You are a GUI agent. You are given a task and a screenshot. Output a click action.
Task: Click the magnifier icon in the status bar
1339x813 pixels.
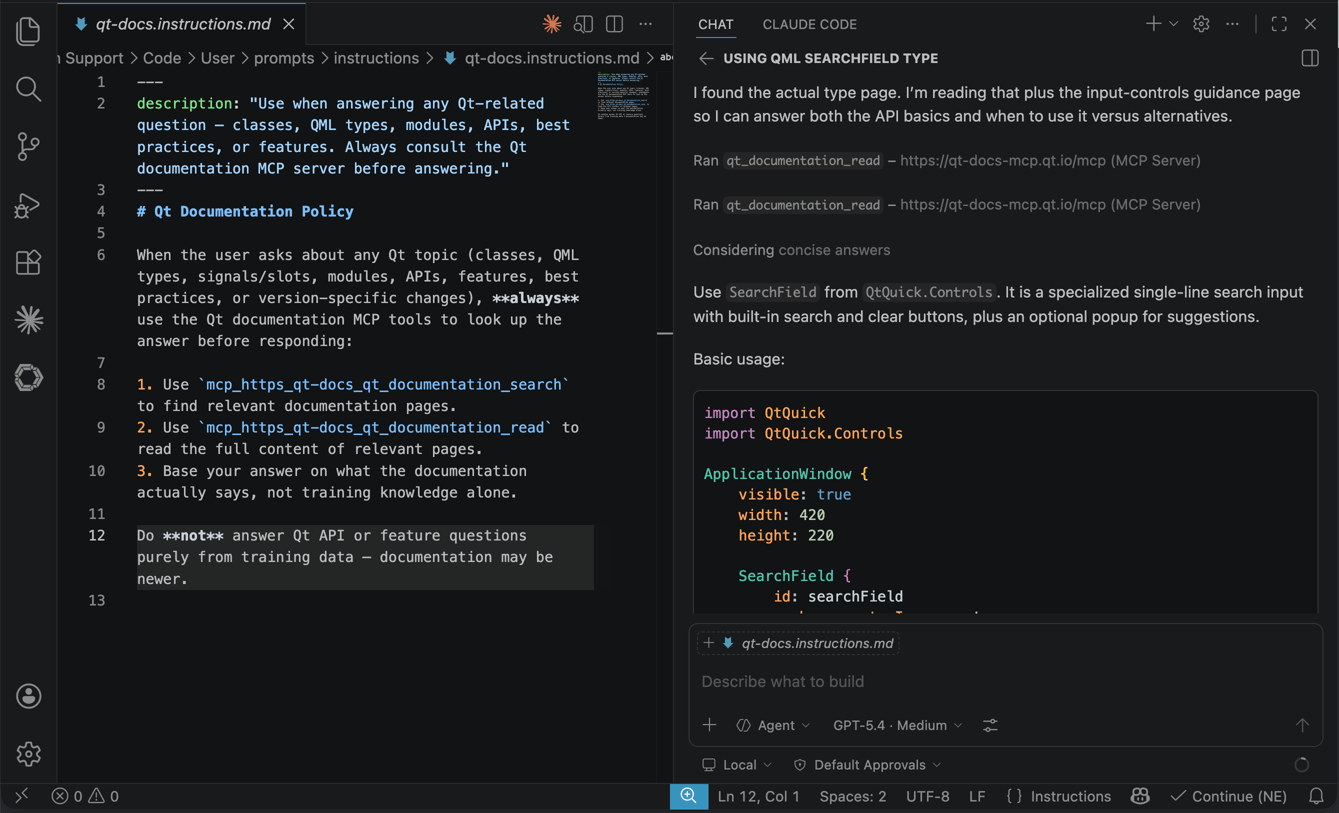689,796
